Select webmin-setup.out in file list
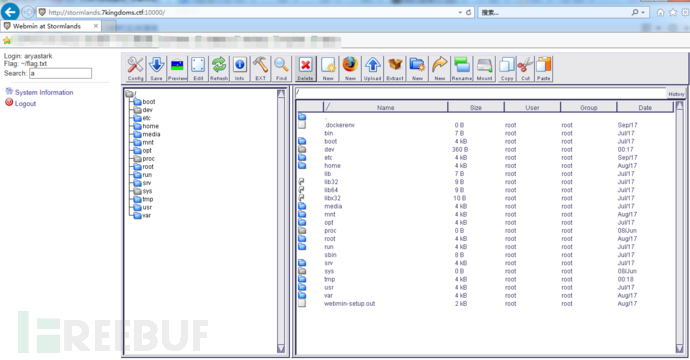Image resolution: width=690 pixels, height=360 pixels. click(x=349, y=304)
